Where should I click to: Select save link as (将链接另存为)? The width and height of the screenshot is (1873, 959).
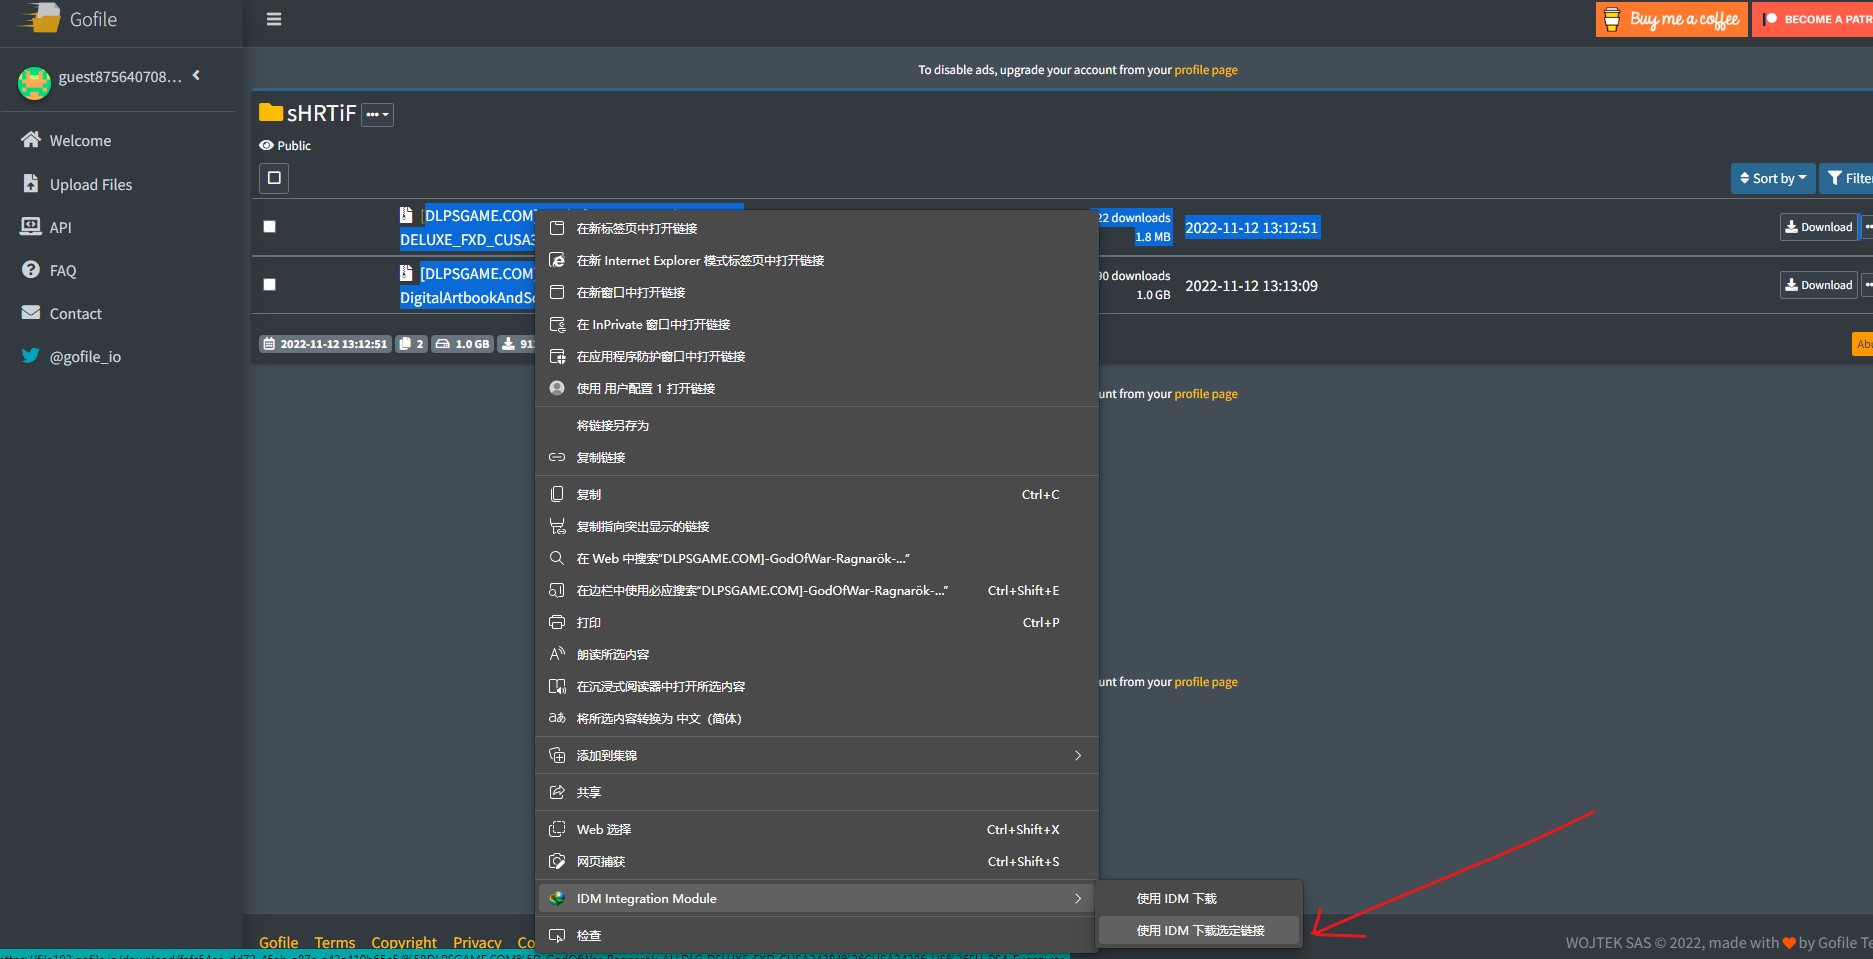tap(817, 426)
